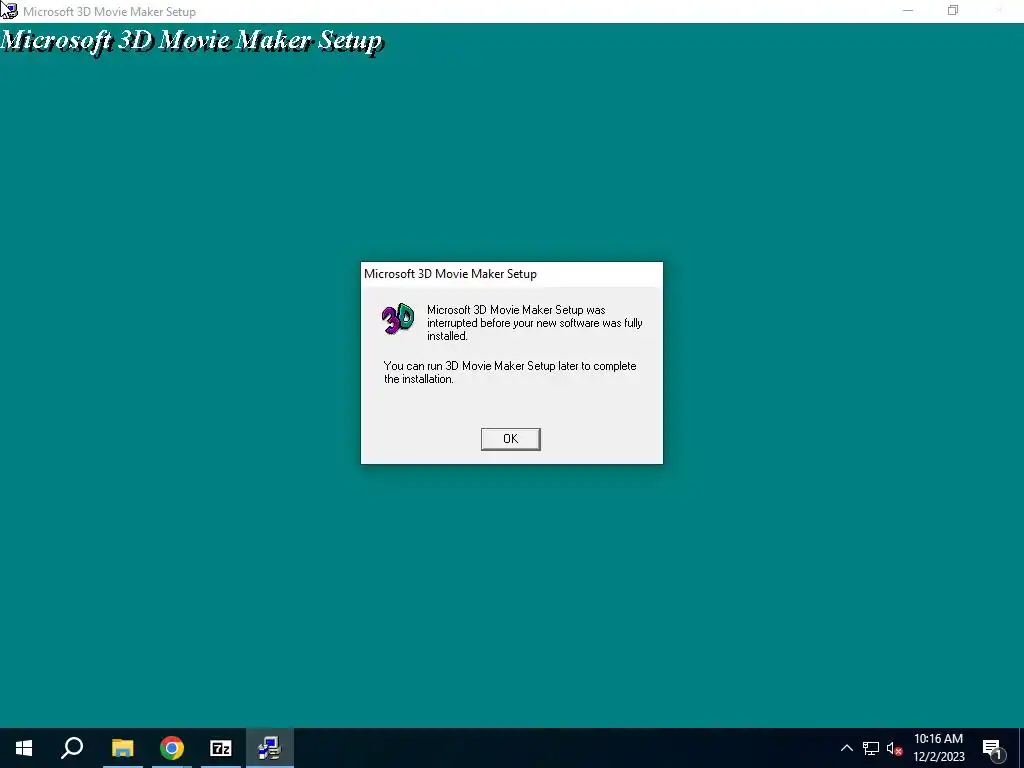Open network status tray icon
1024x768 pixels.
pos(871,748)
